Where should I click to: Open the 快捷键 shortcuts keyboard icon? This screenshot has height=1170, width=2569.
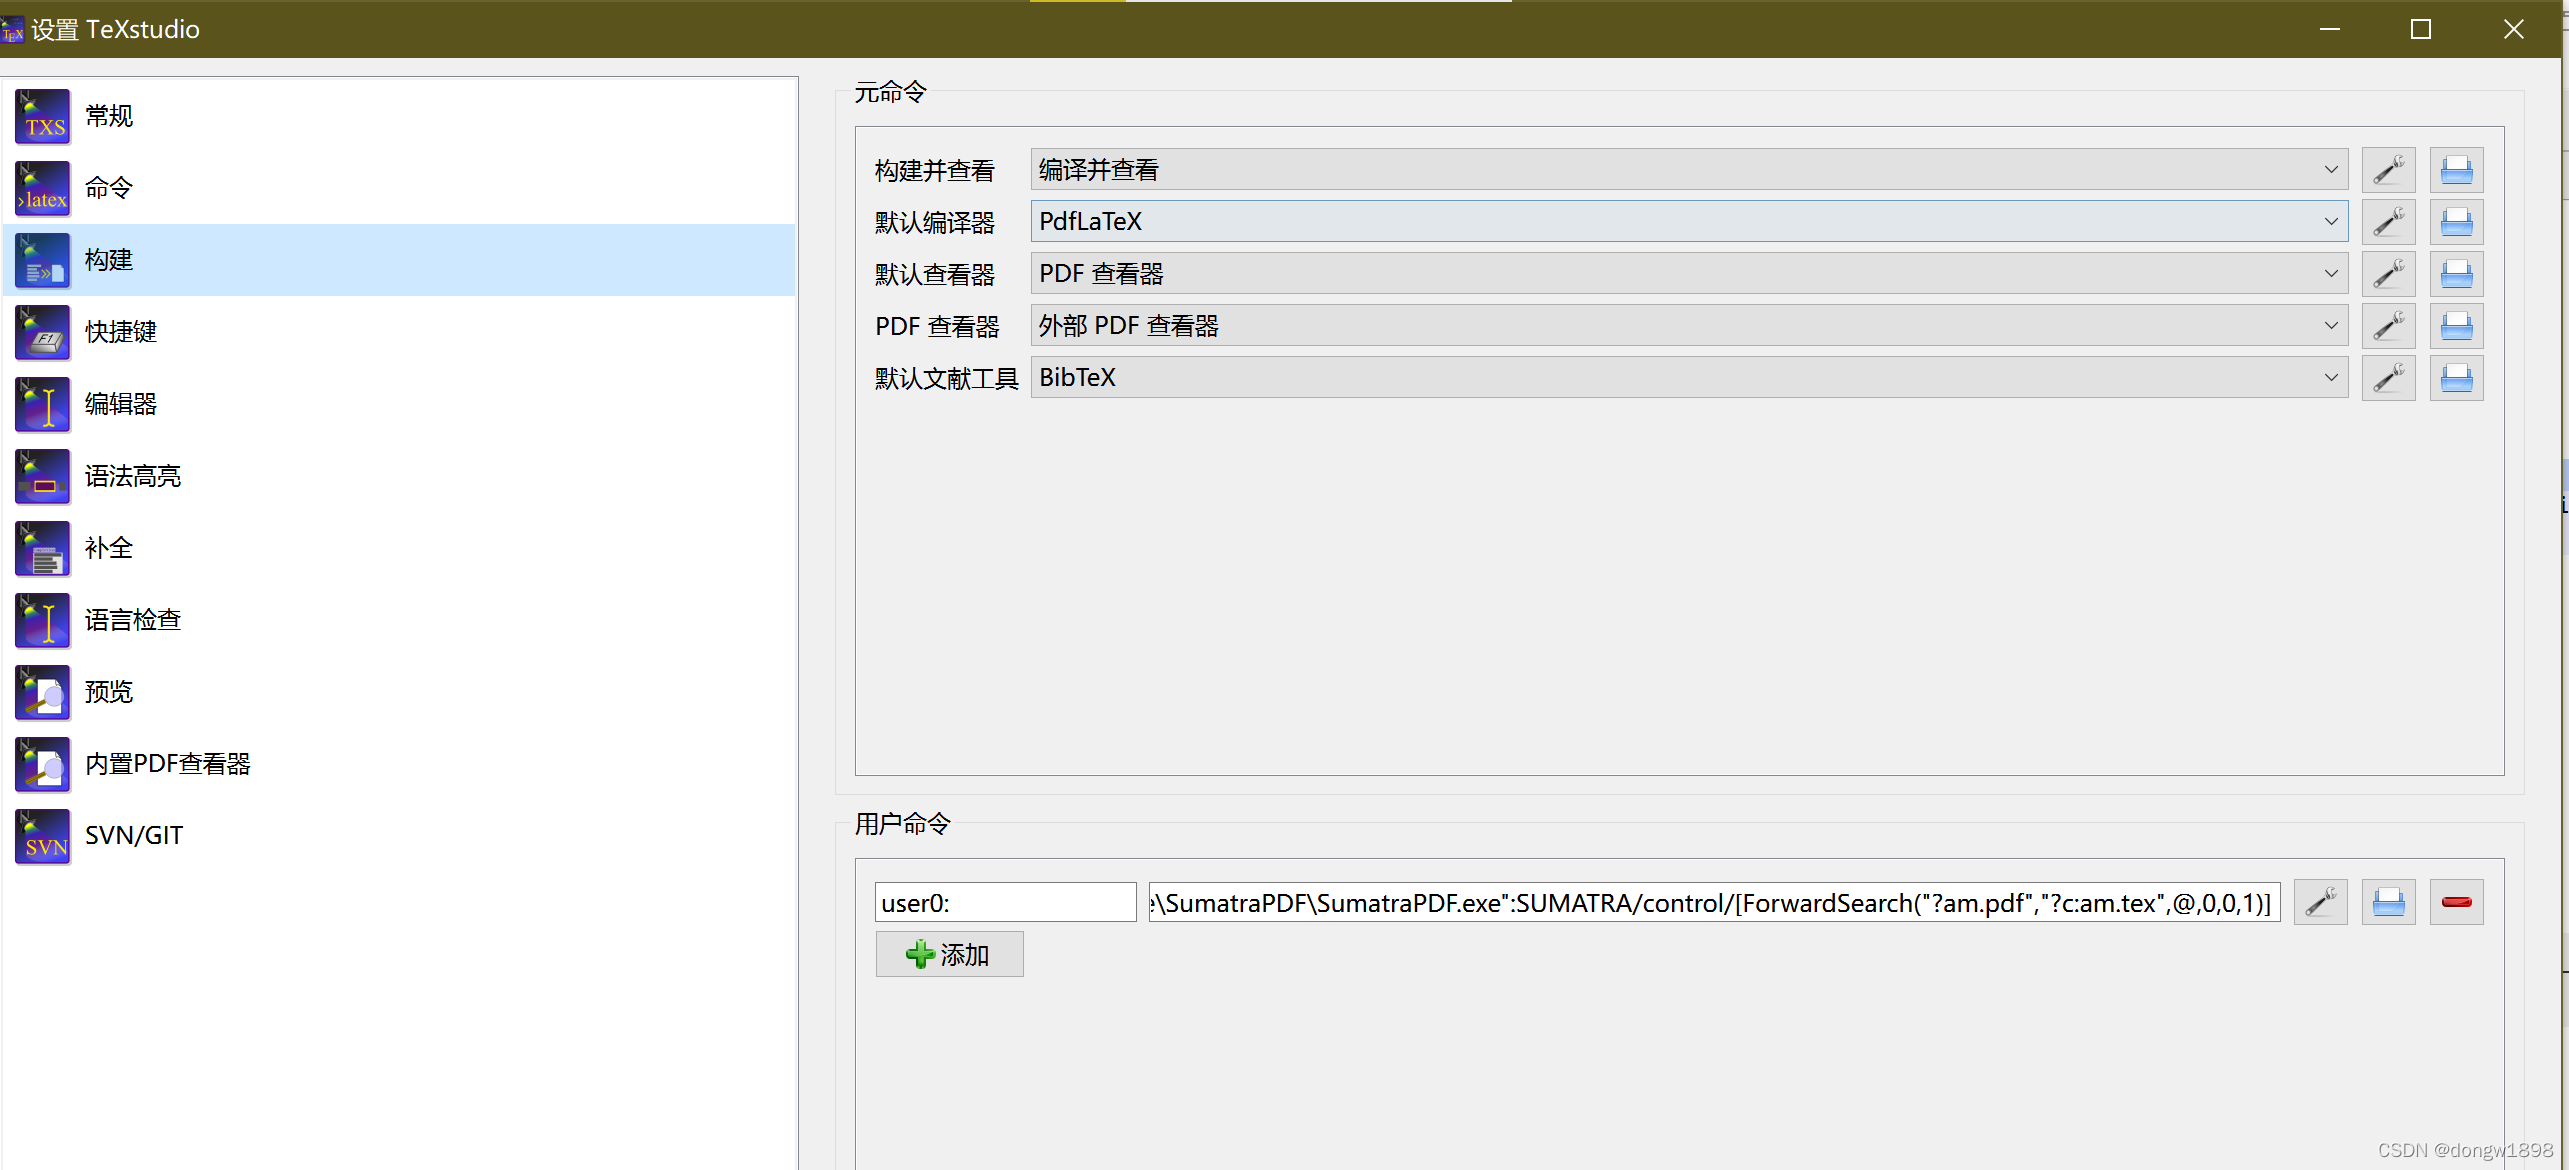[x=43, y=332]
